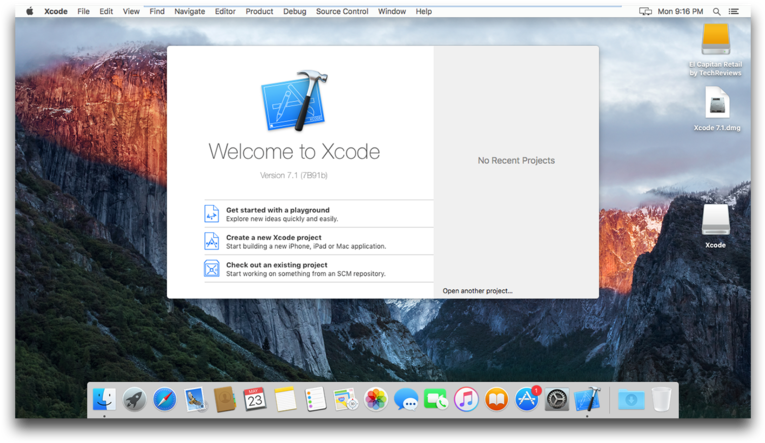The width and height of the screenshot is (765, 443).
Task: Open Messages speech bubble icon
Action: click(406, 400)
